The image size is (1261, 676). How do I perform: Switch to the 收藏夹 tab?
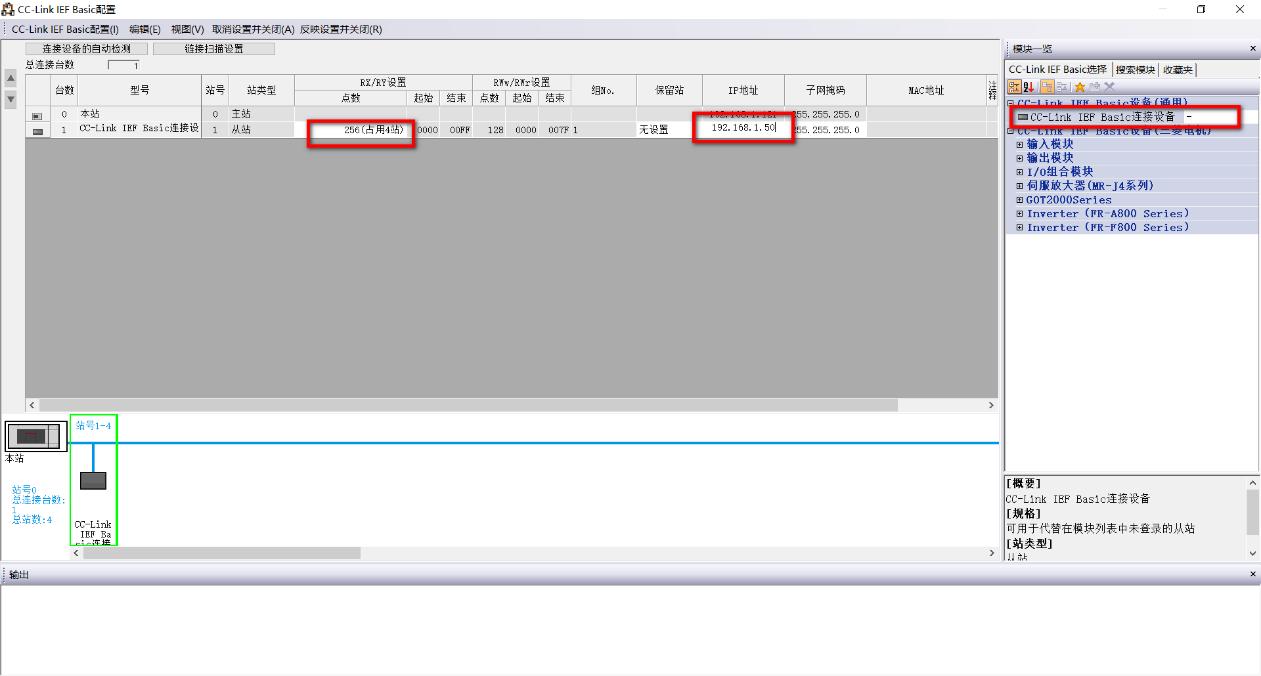point(1178,70)
